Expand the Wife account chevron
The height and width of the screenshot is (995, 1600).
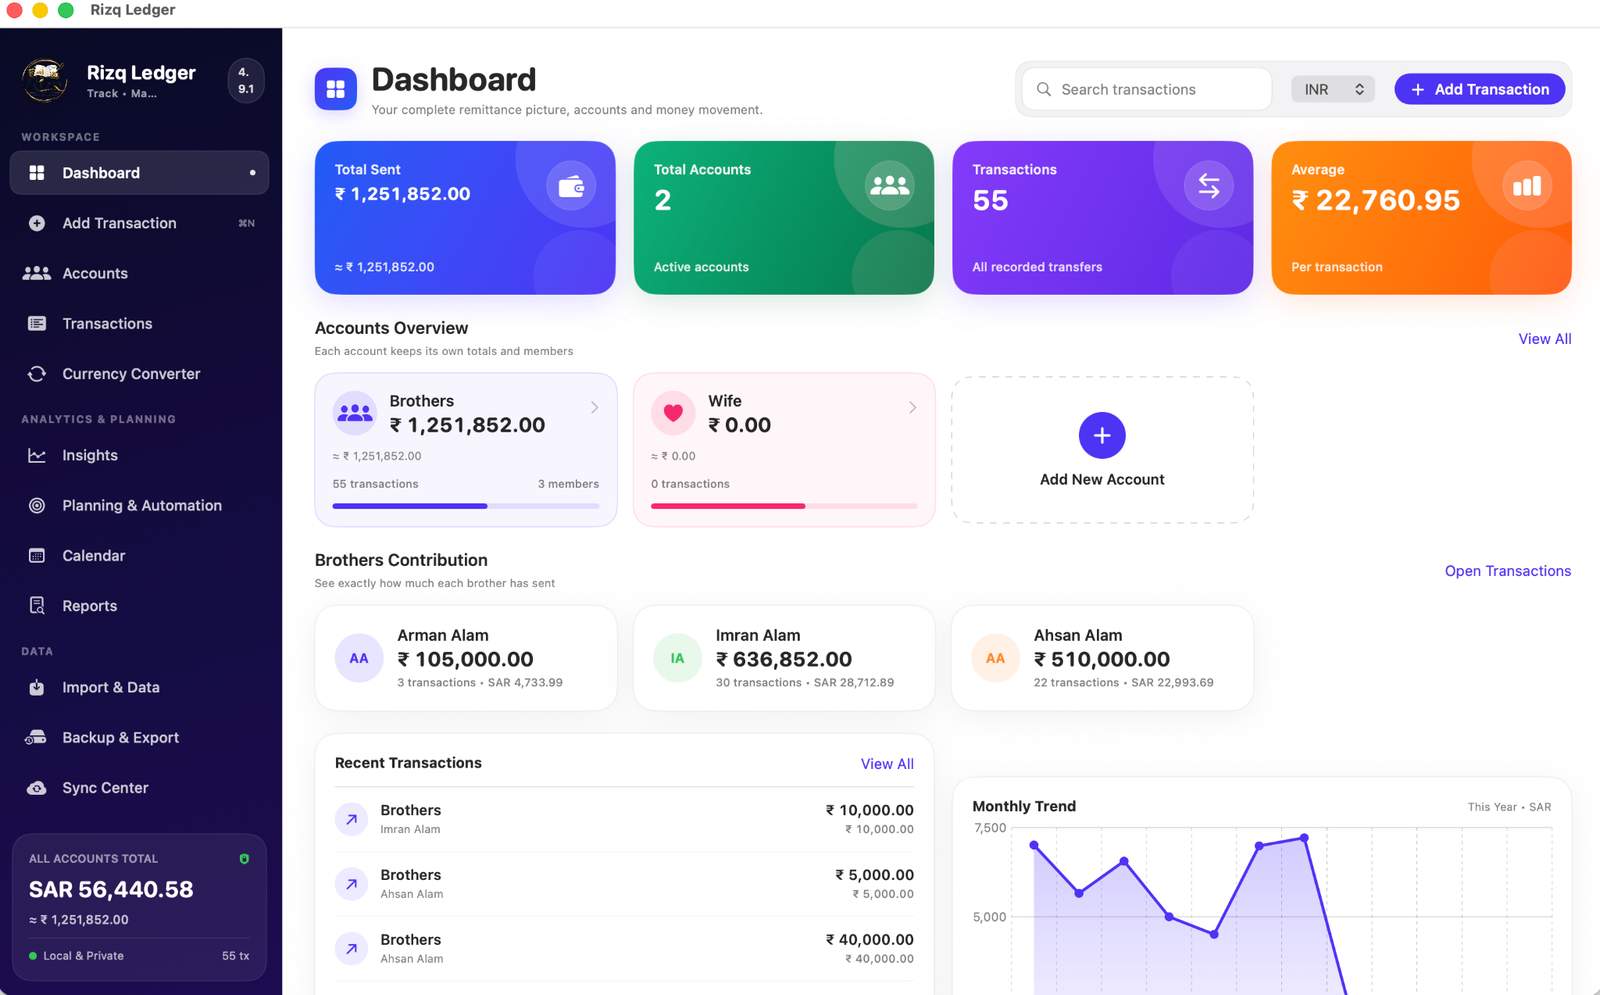(x=912, y=408)
